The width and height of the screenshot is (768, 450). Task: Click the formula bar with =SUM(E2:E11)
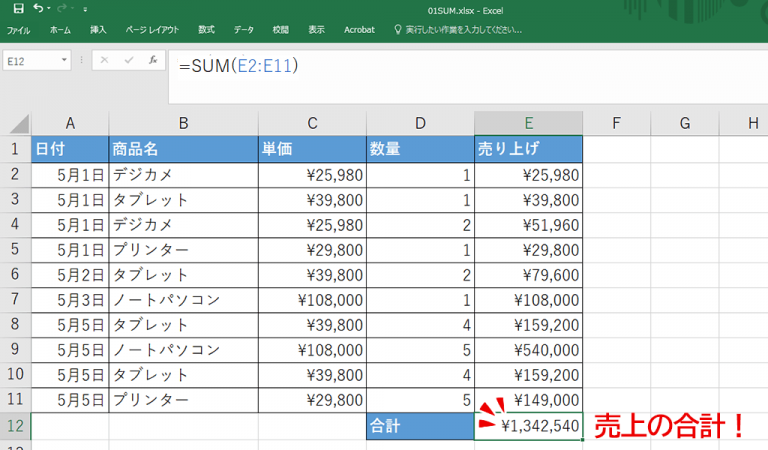point(468,76)
